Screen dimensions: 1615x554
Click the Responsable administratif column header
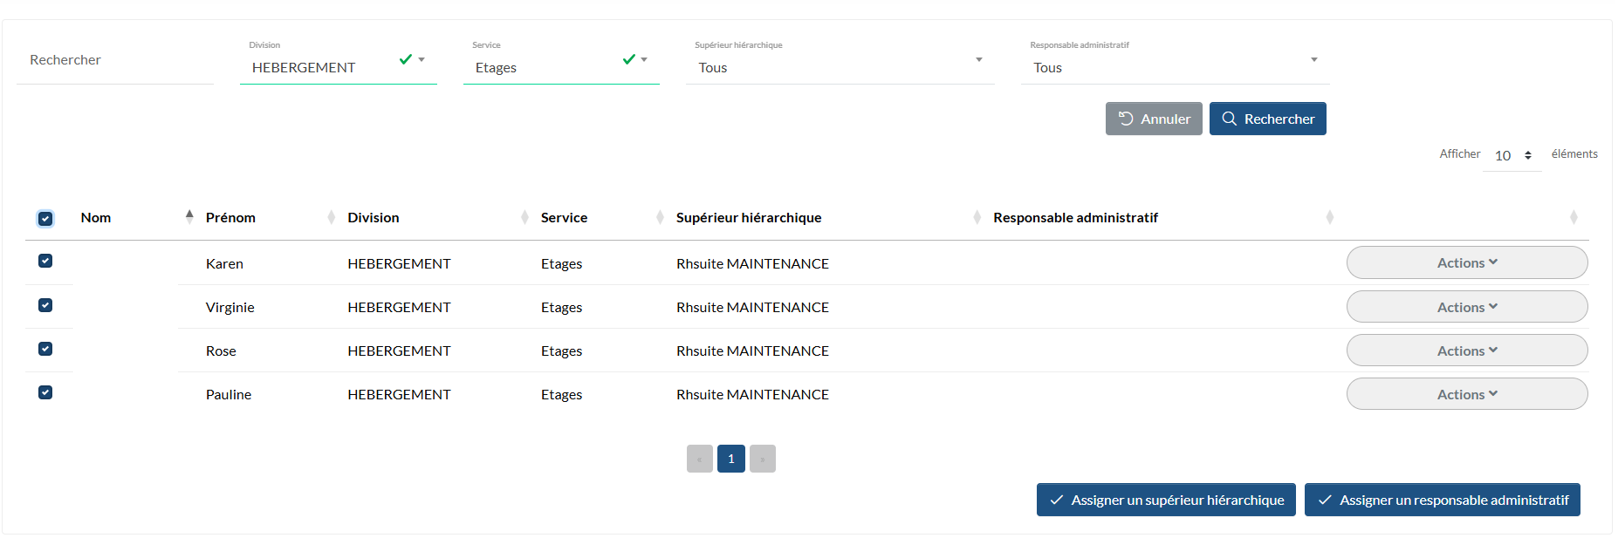click(x=1076, y=217)
